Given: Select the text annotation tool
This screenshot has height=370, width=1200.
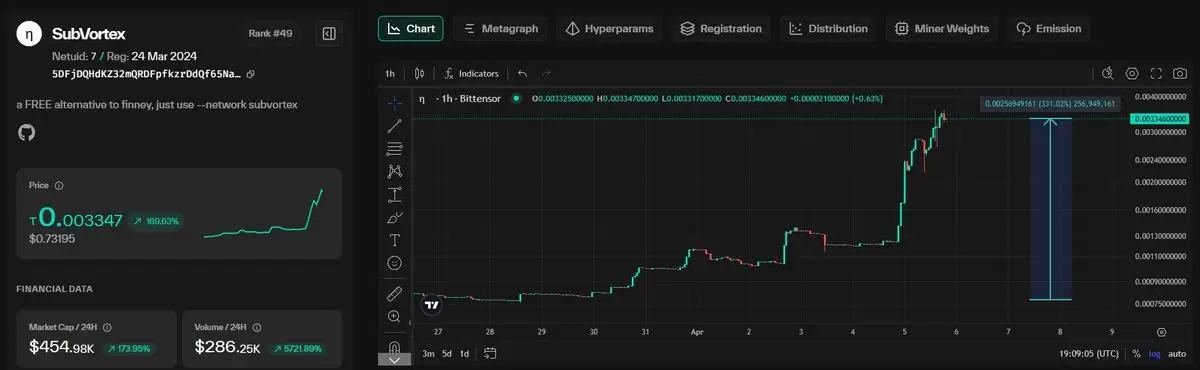Looking at the screenshot, I should tap(394, 240).
